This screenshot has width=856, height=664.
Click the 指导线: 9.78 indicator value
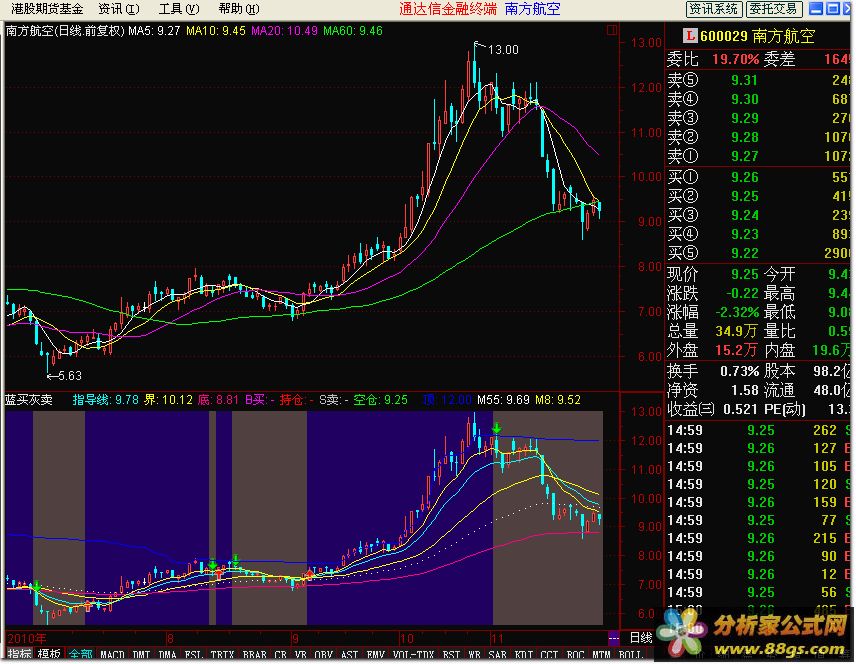click(105, 400)
